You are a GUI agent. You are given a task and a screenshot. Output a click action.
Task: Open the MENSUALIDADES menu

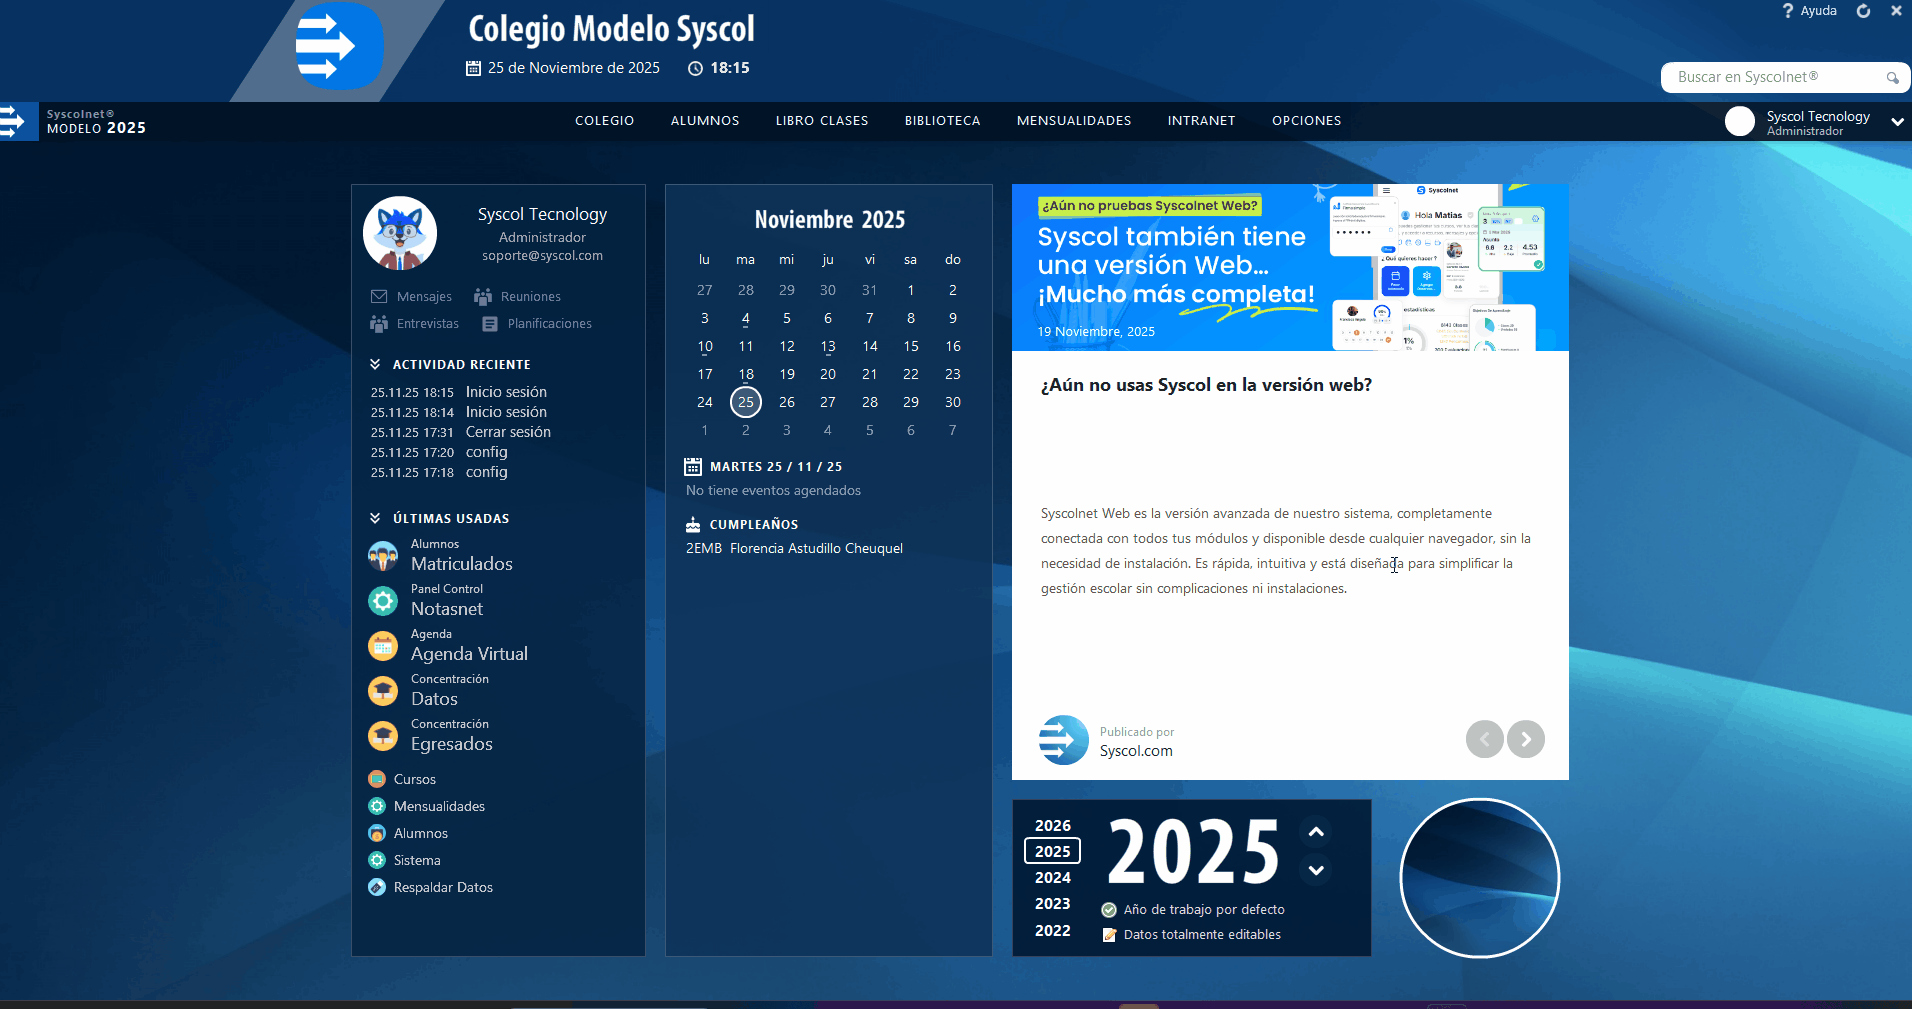click(x=1074, y=121)
